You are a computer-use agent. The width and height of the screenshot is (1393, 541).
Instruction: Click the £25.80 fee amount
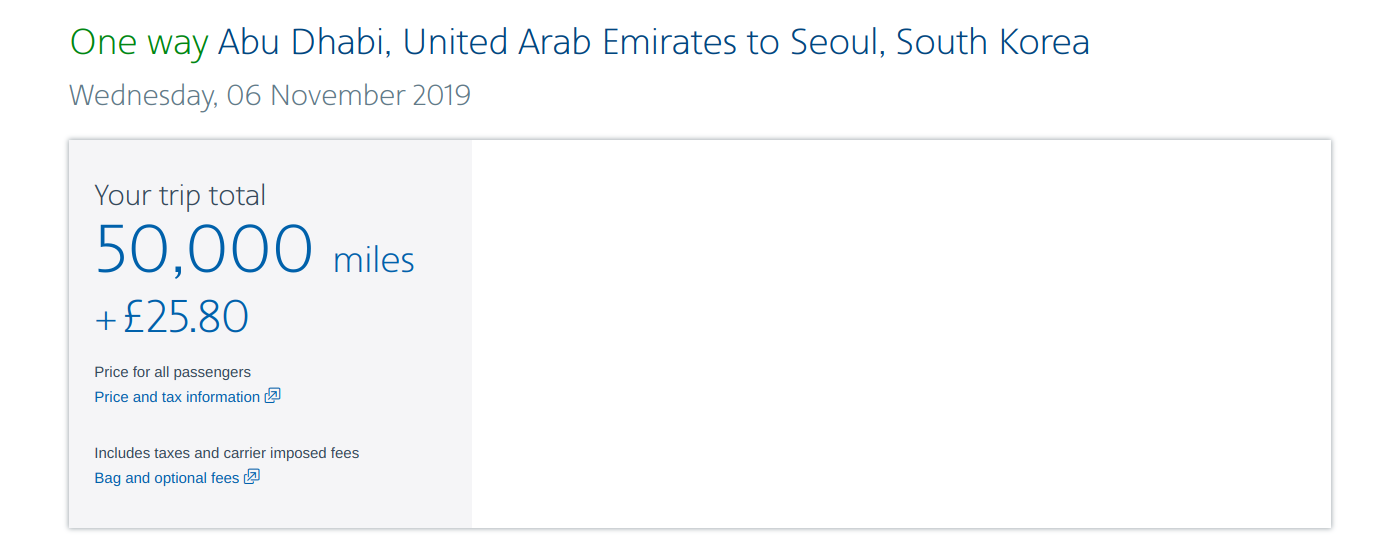pyautogui.click(x=186, y=317)
